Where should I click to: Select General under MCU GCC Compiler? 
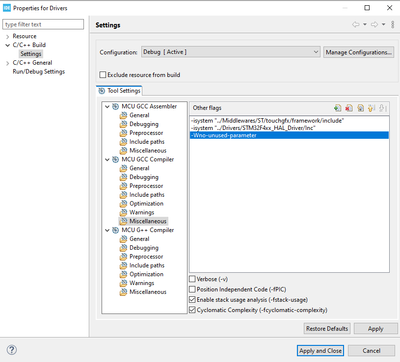[x=139, y=168]
